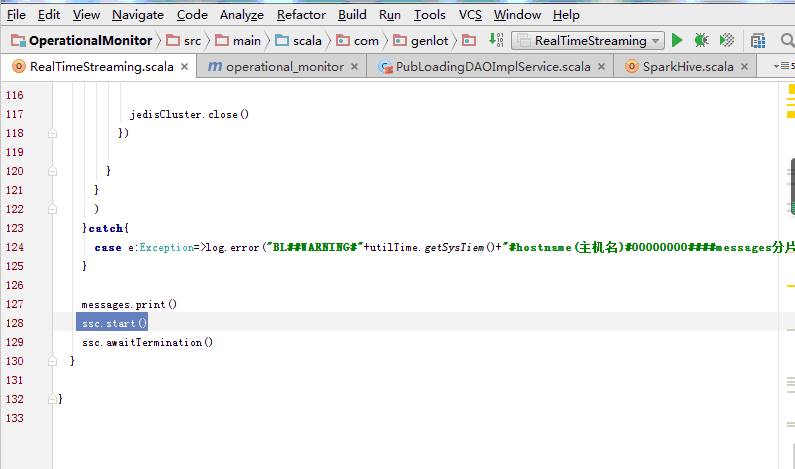This screenshot has width=795, height=469.
Task: Set breakpoint in gutter at line 127
Action: (40, 304)
